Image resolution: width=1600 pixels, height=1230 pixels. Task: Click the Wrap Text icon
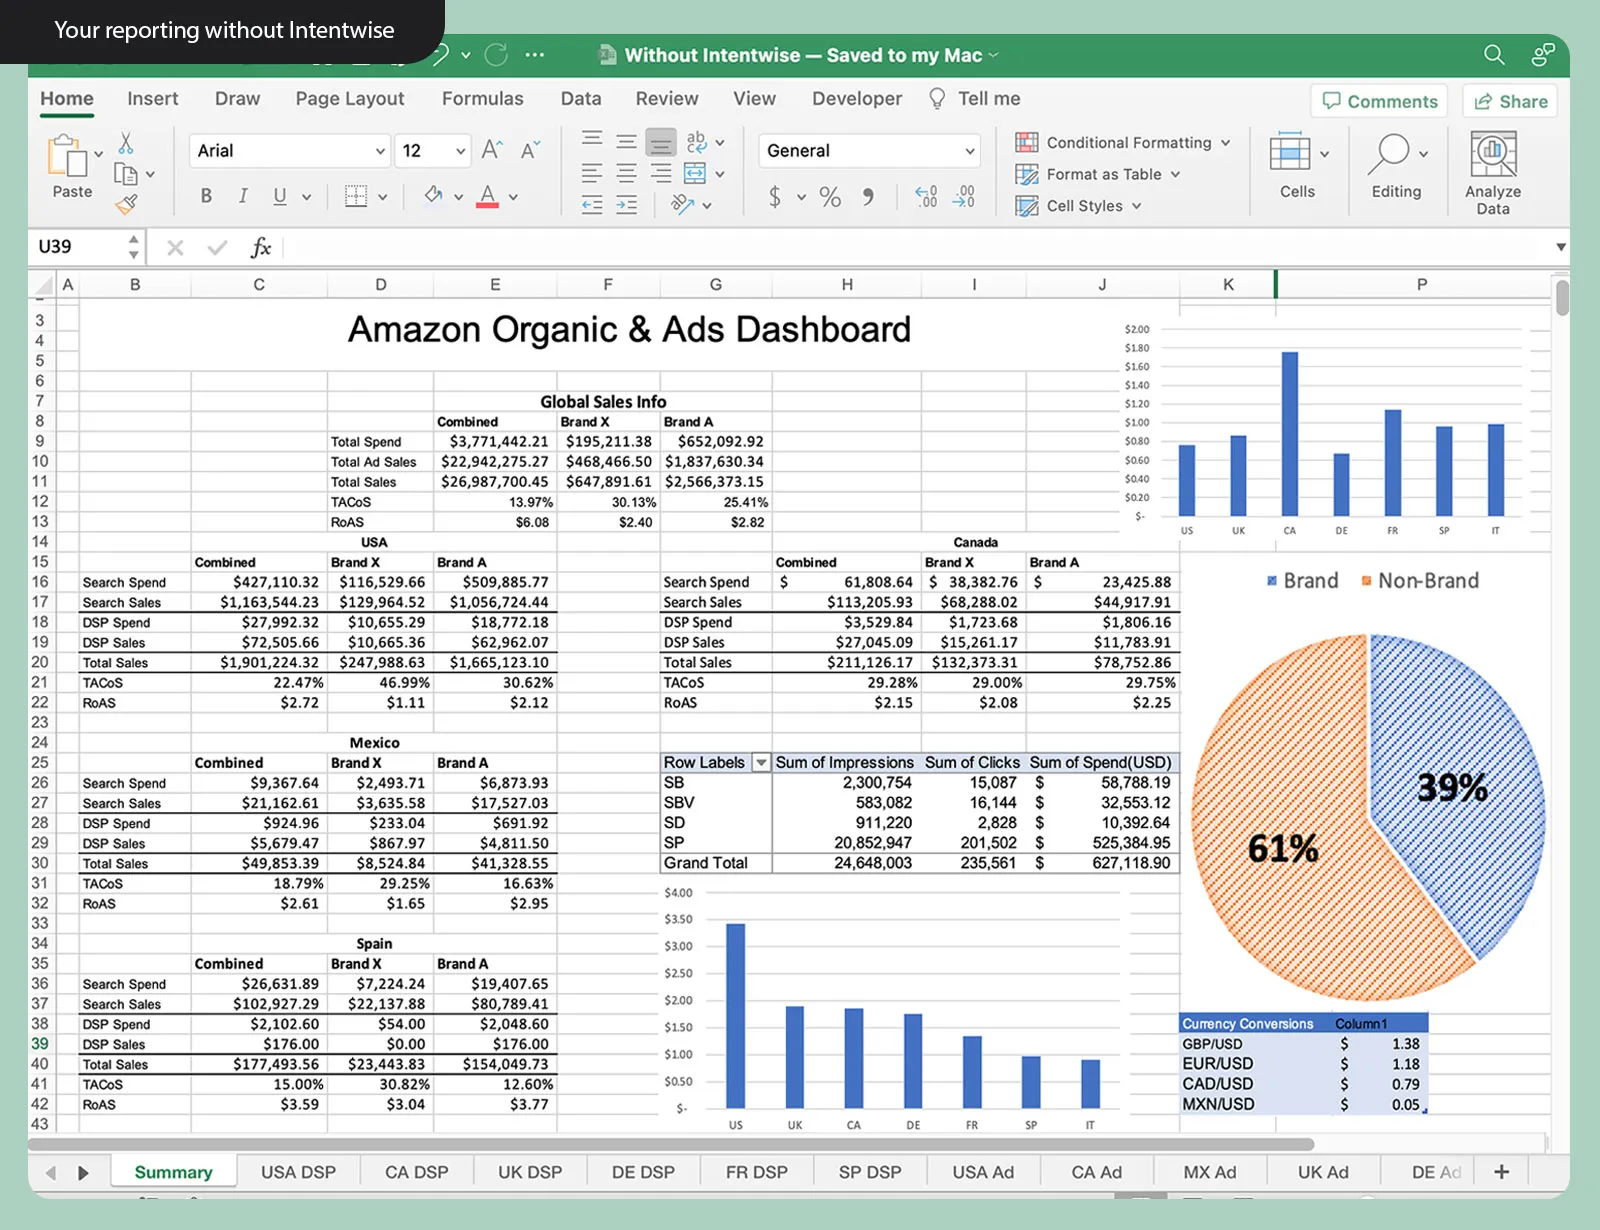(697, 141)
